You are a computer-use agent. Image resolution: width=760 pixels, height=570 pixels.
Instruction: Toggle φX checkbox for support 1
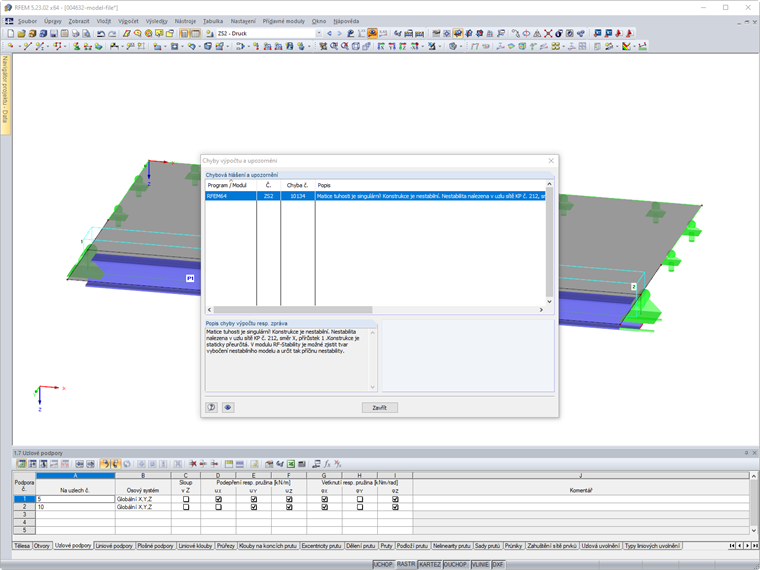[x=324, y=499]
